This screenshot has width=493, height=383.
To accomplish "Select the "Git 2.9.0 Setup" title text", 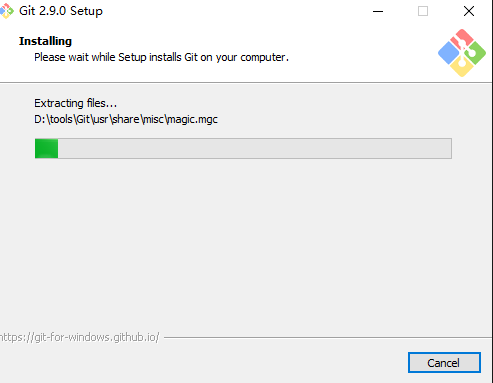I will tap(61, 11).
